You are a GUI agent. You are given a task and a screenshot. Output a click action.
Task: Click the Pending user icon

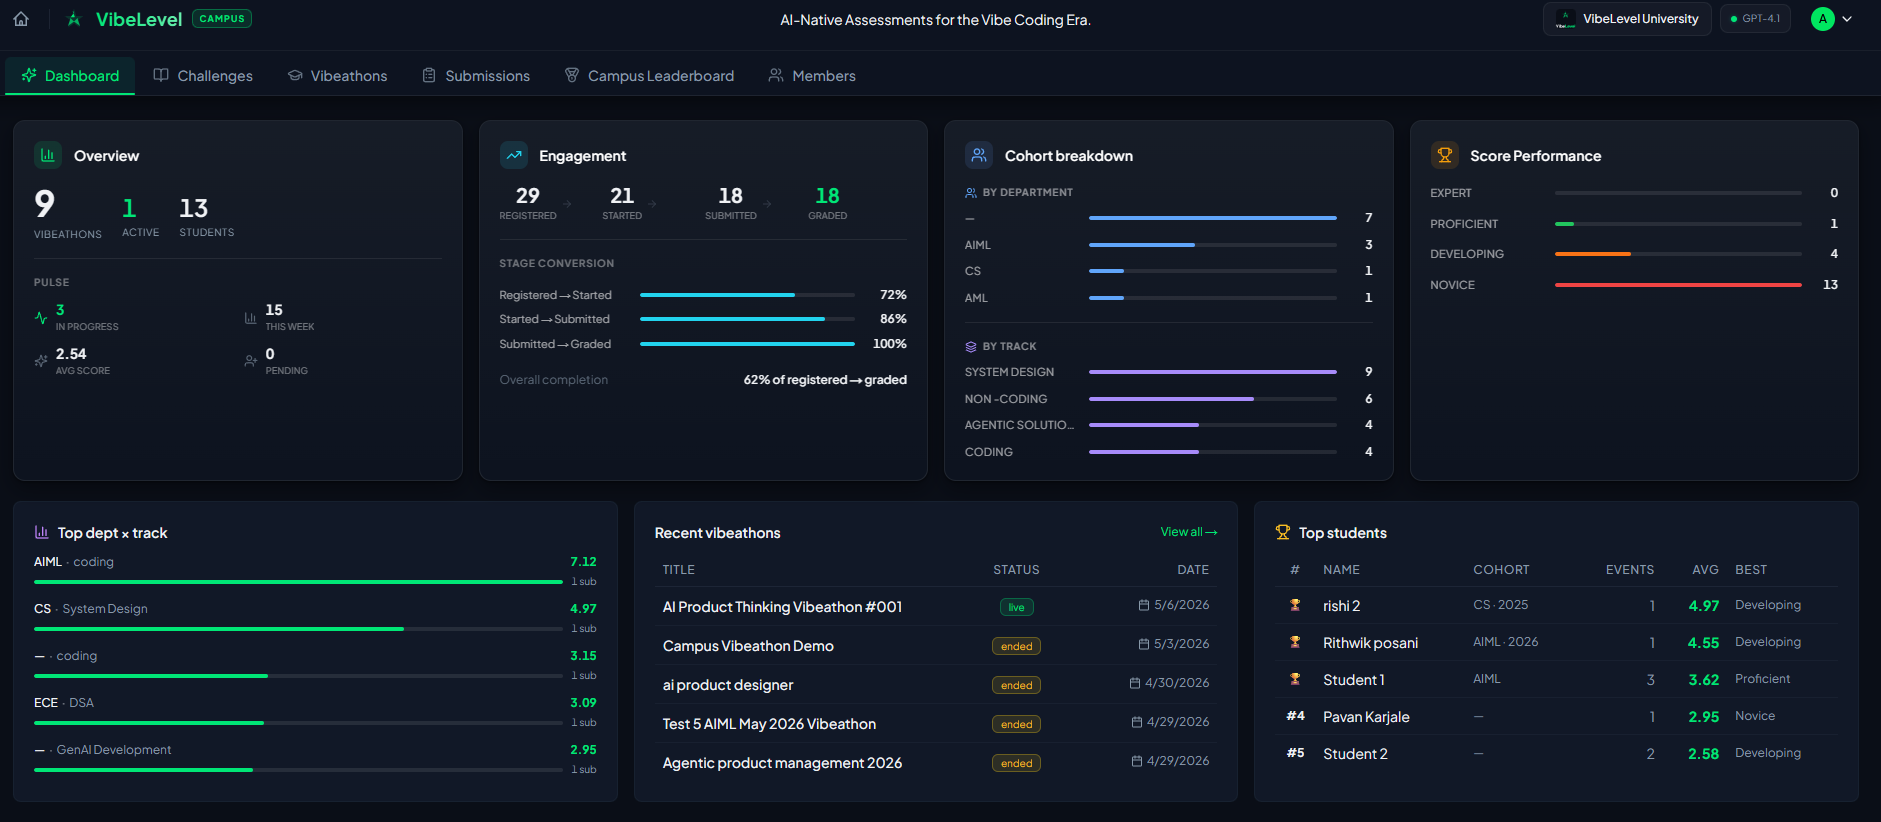251,361
